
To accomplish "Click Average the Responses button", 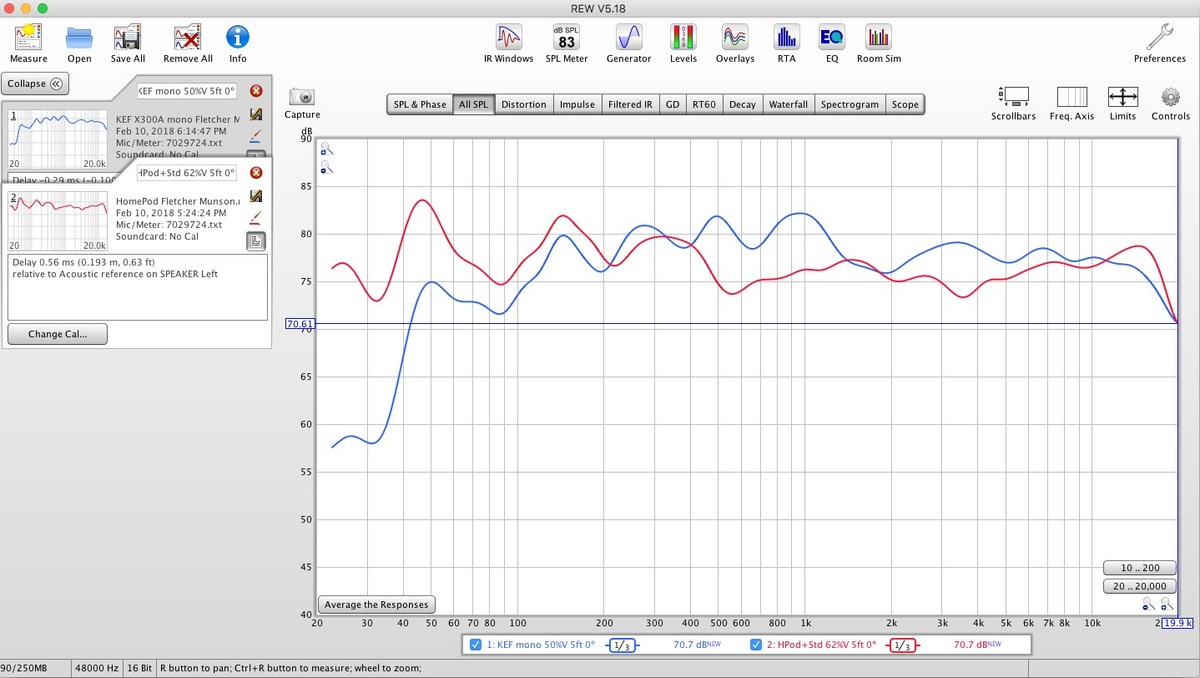I will [x=377, y=604].
